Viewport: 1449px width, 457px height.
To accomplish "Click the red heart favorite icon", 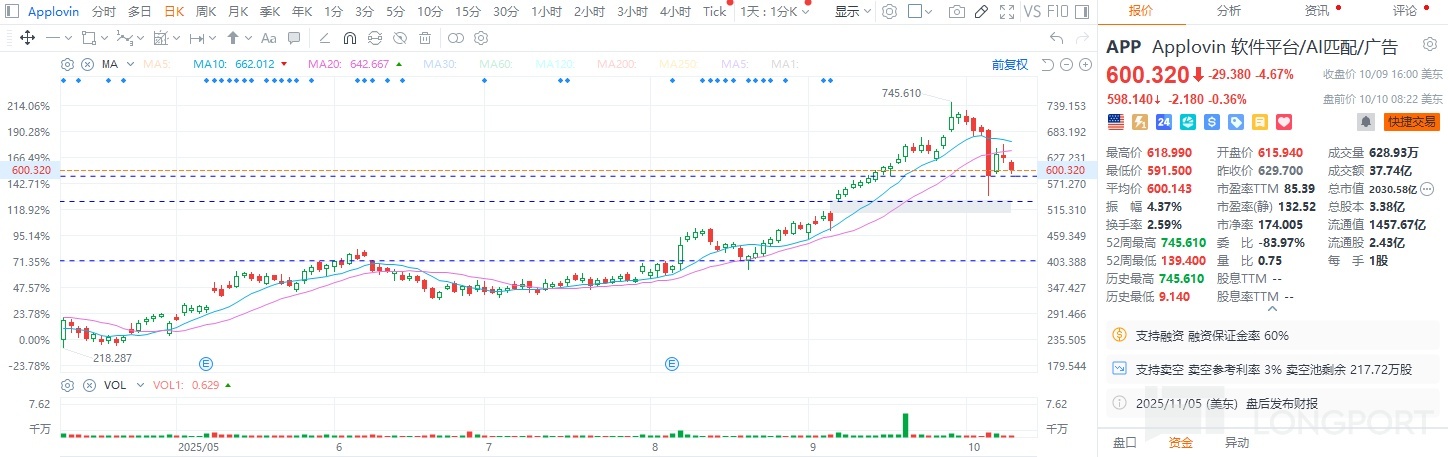I will click(x=1284, y=122).
